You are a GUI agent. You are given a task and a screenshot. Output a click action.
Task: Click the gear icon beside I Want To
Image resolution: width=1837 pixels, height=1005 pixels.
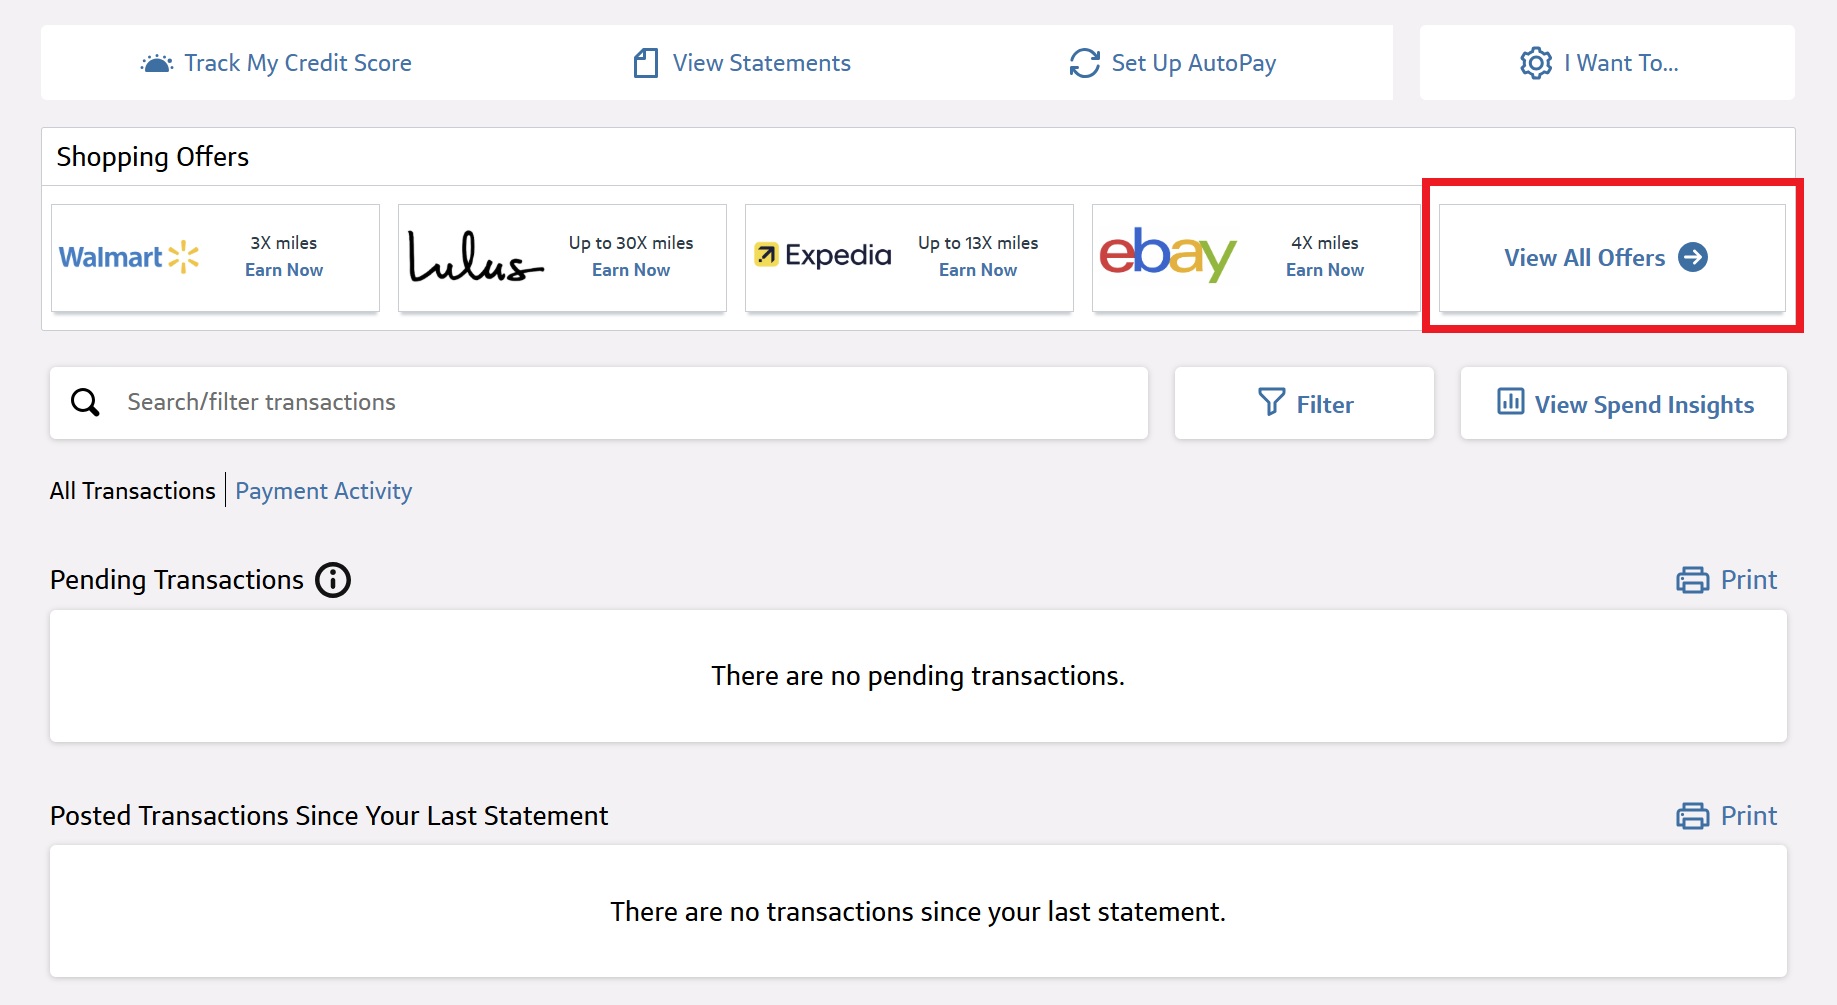tap(1536, 63)
